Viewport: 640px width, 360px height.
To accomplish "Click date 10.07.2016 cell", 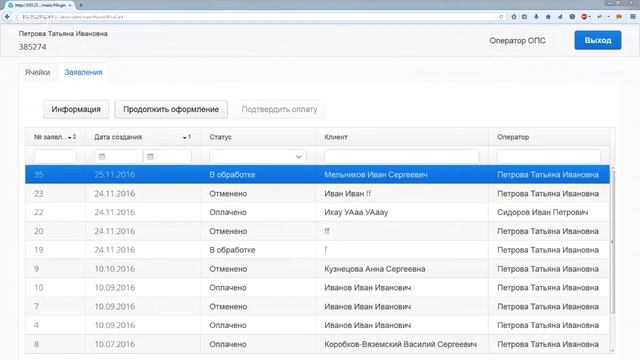I will coord(114,344).
